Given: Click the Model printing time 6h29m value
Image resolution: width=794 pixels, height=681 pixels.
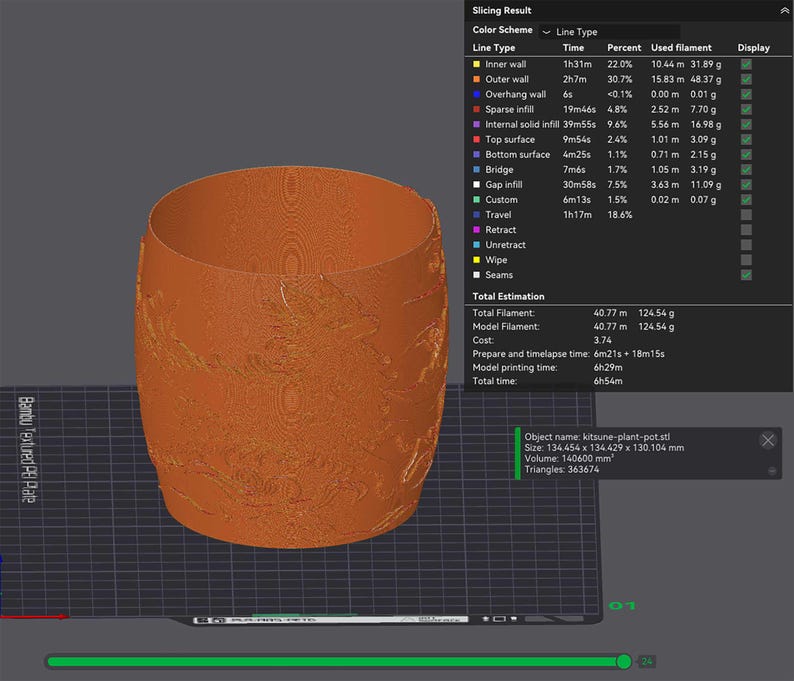Looking at the screenshot, I should [x=608, y=367].
